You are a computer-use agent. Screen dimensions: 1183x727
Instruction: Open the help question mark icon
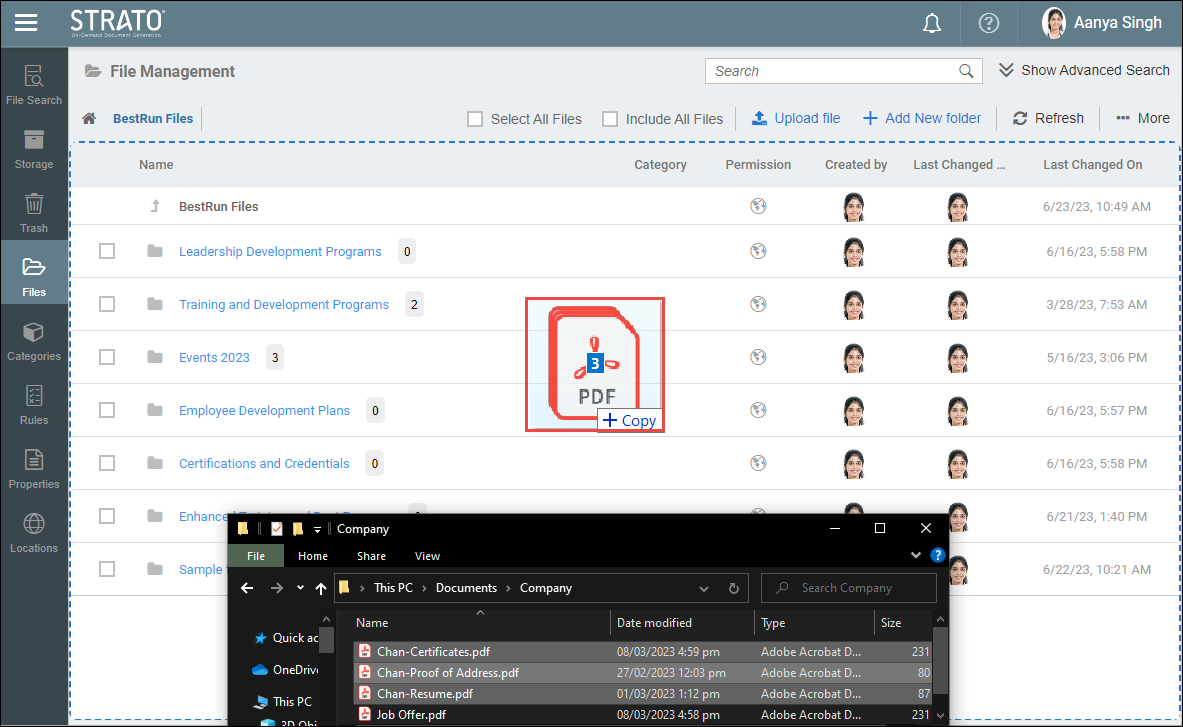tap(988, 23)
